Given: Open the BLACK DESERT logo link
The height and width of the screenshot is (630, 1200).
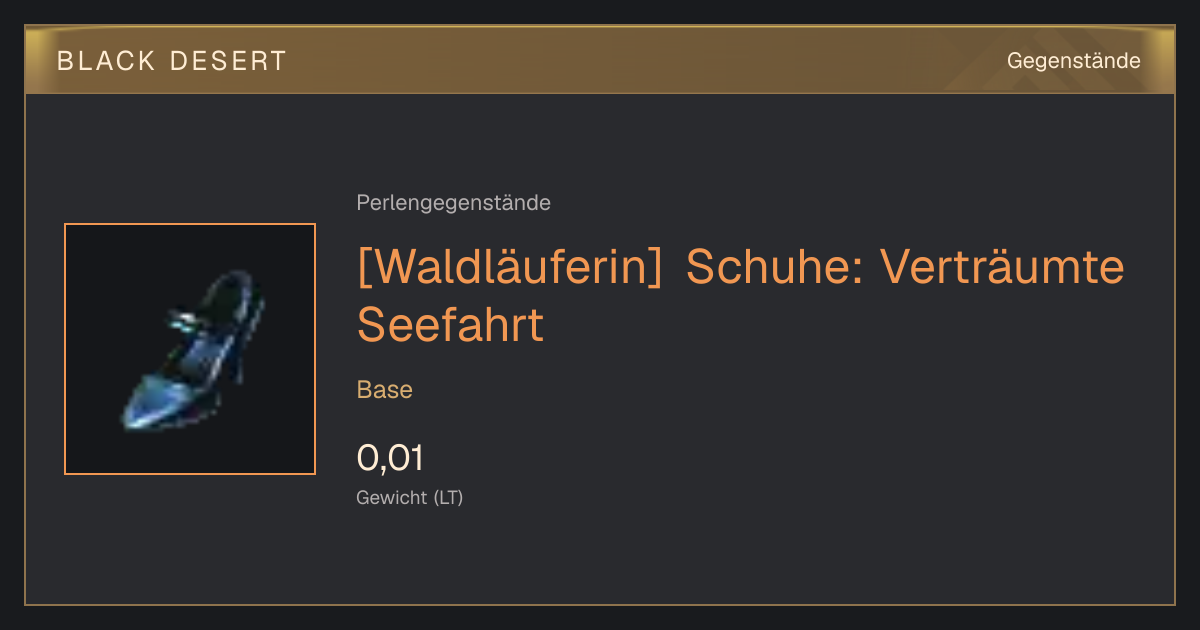Looking at the screenshot, I should (172, 61).
